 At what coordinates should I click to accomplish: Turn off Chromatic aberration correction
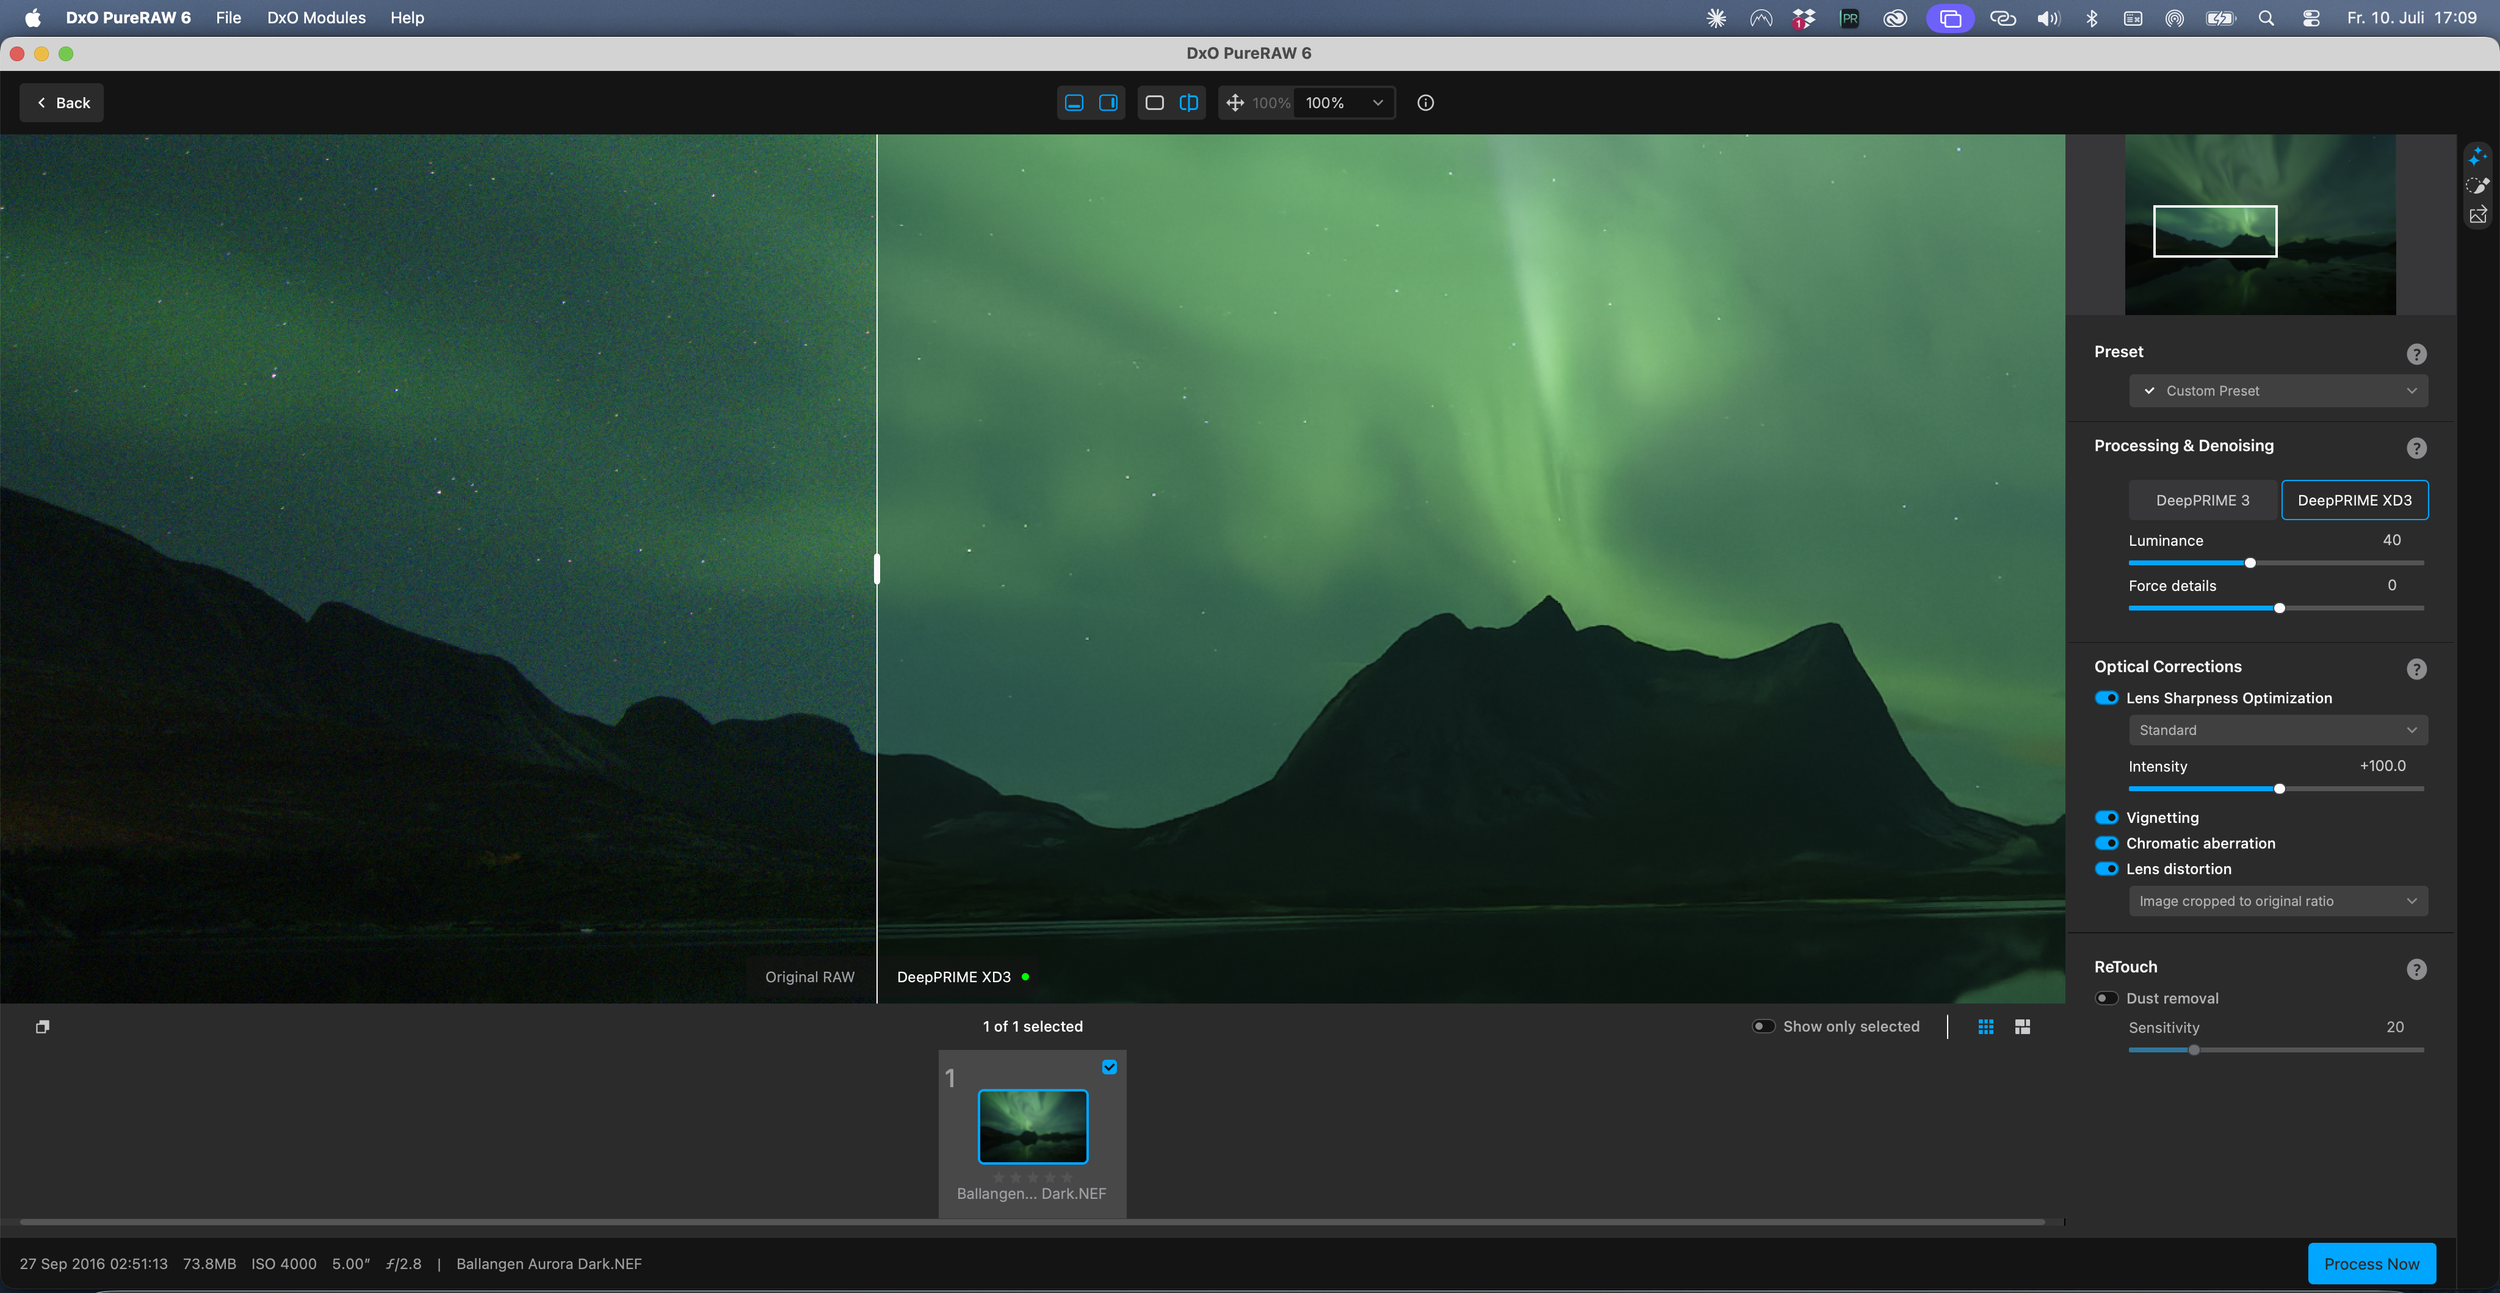2106,843
